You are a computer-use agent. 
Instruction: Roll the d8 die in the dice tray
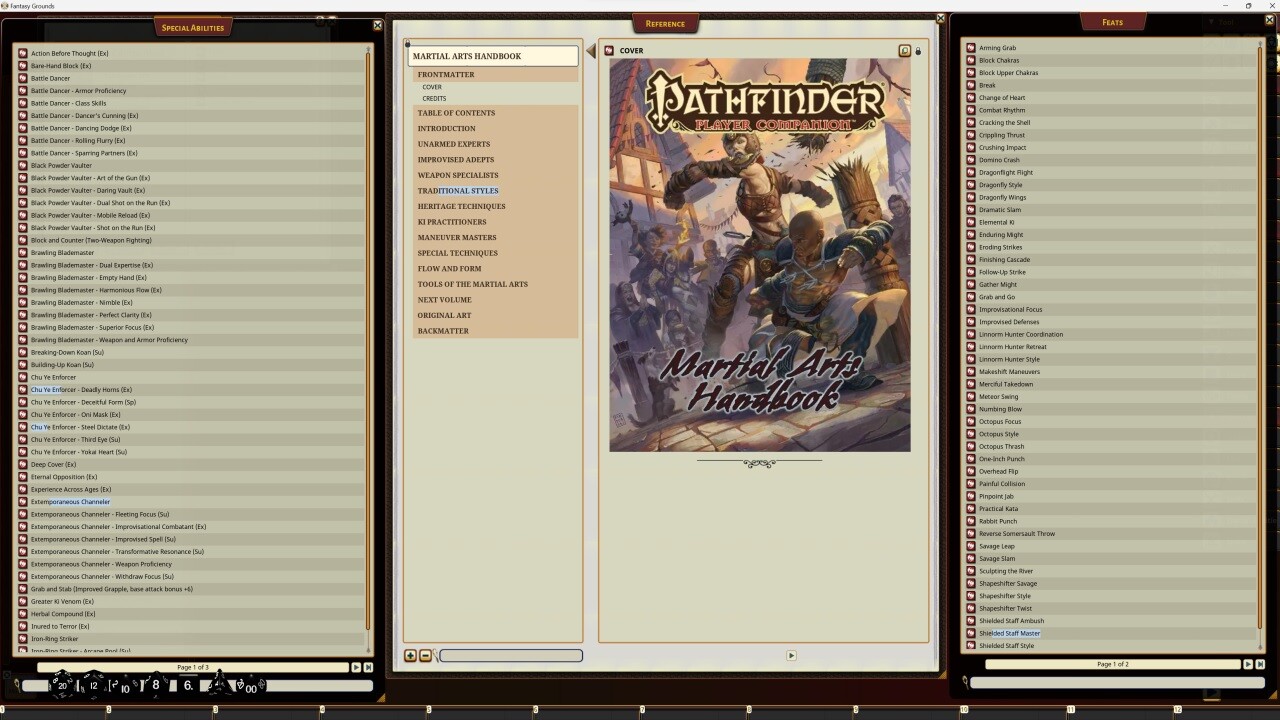pyautogui.click(x=155, y=684)
